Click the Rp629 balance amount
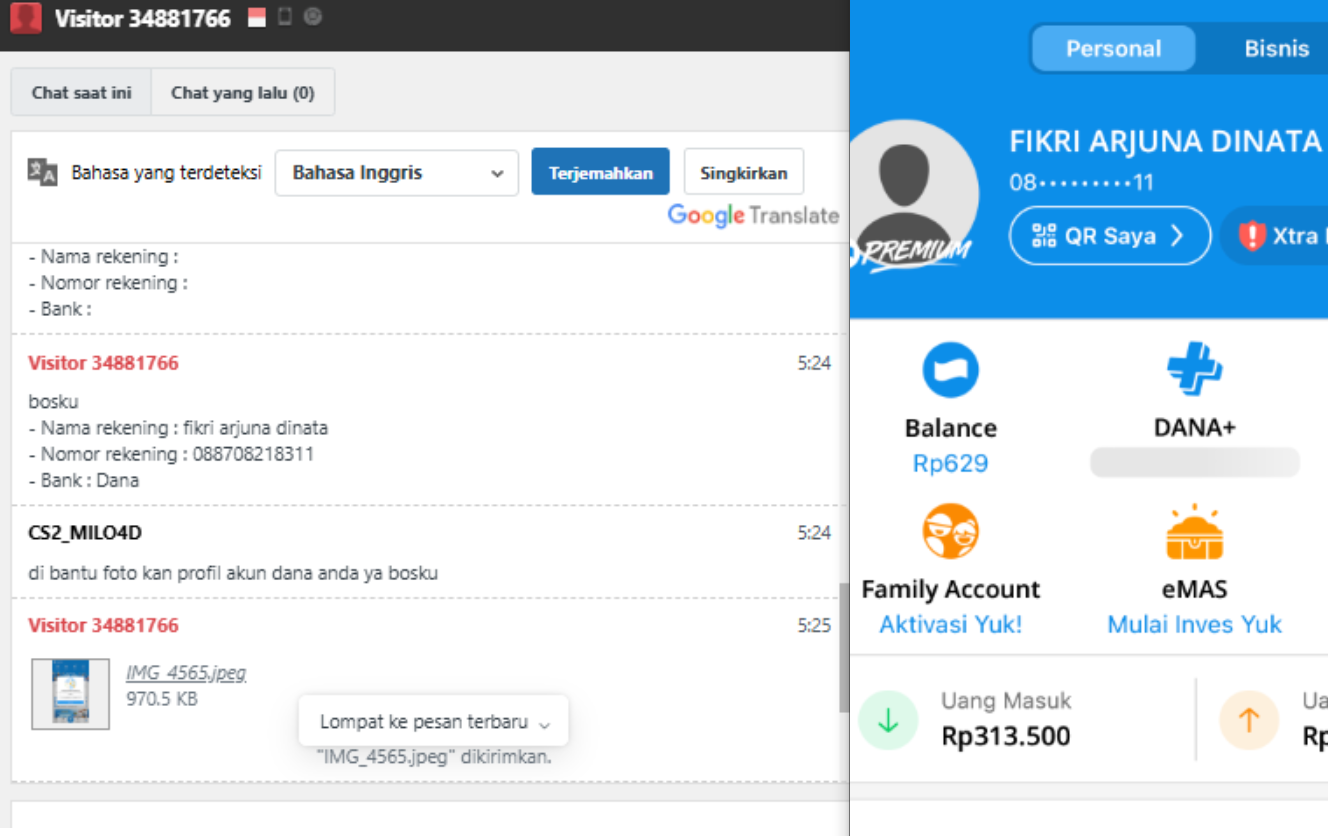1328x836 pixels. click(950, 464)
